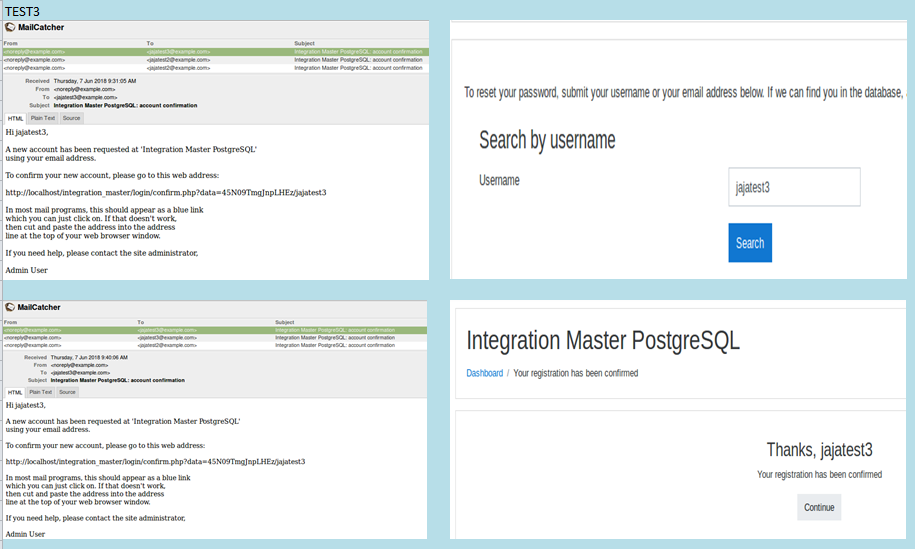915x549 pixels.
Task: Click To column header in bottom MailCatcher
Action: coord(141,322)
